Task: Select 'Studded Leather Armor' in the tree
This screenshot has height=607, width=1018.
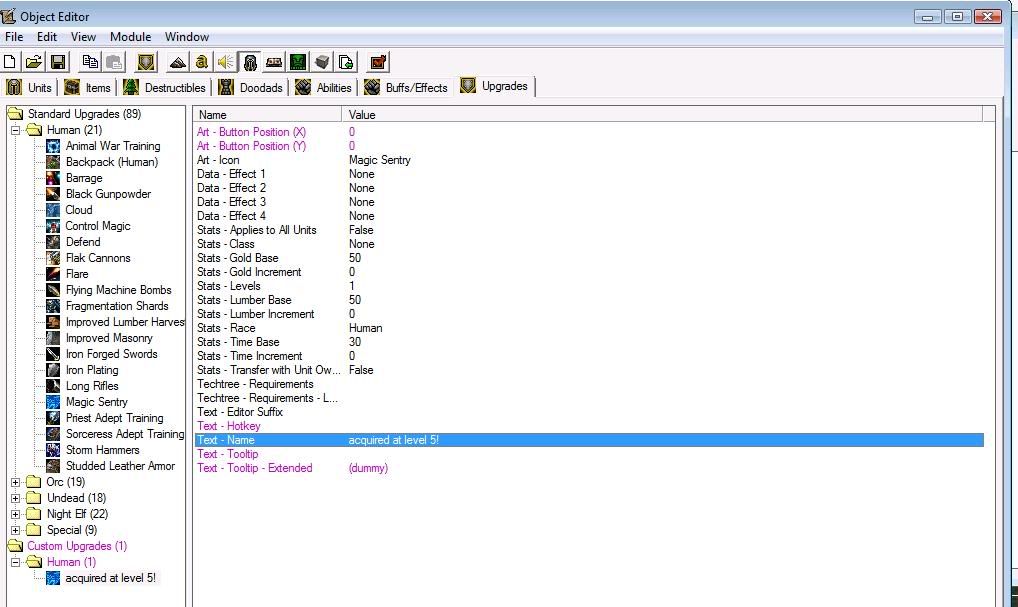Action: point(120,466)
